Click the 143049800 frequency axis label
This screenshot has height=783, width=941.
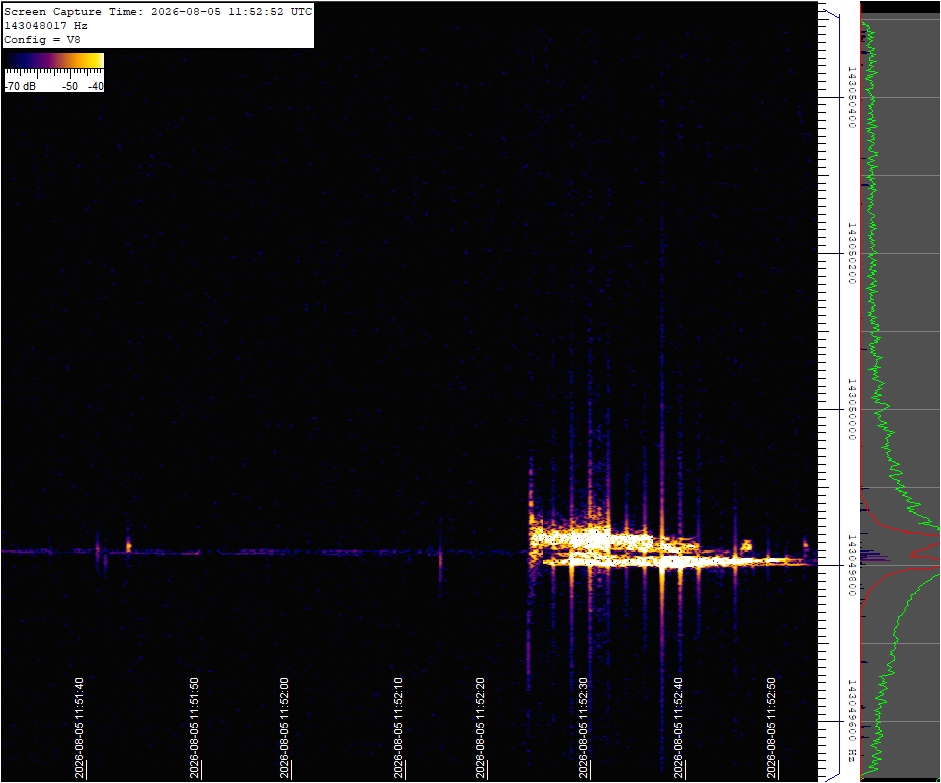(x=850, y=565)
